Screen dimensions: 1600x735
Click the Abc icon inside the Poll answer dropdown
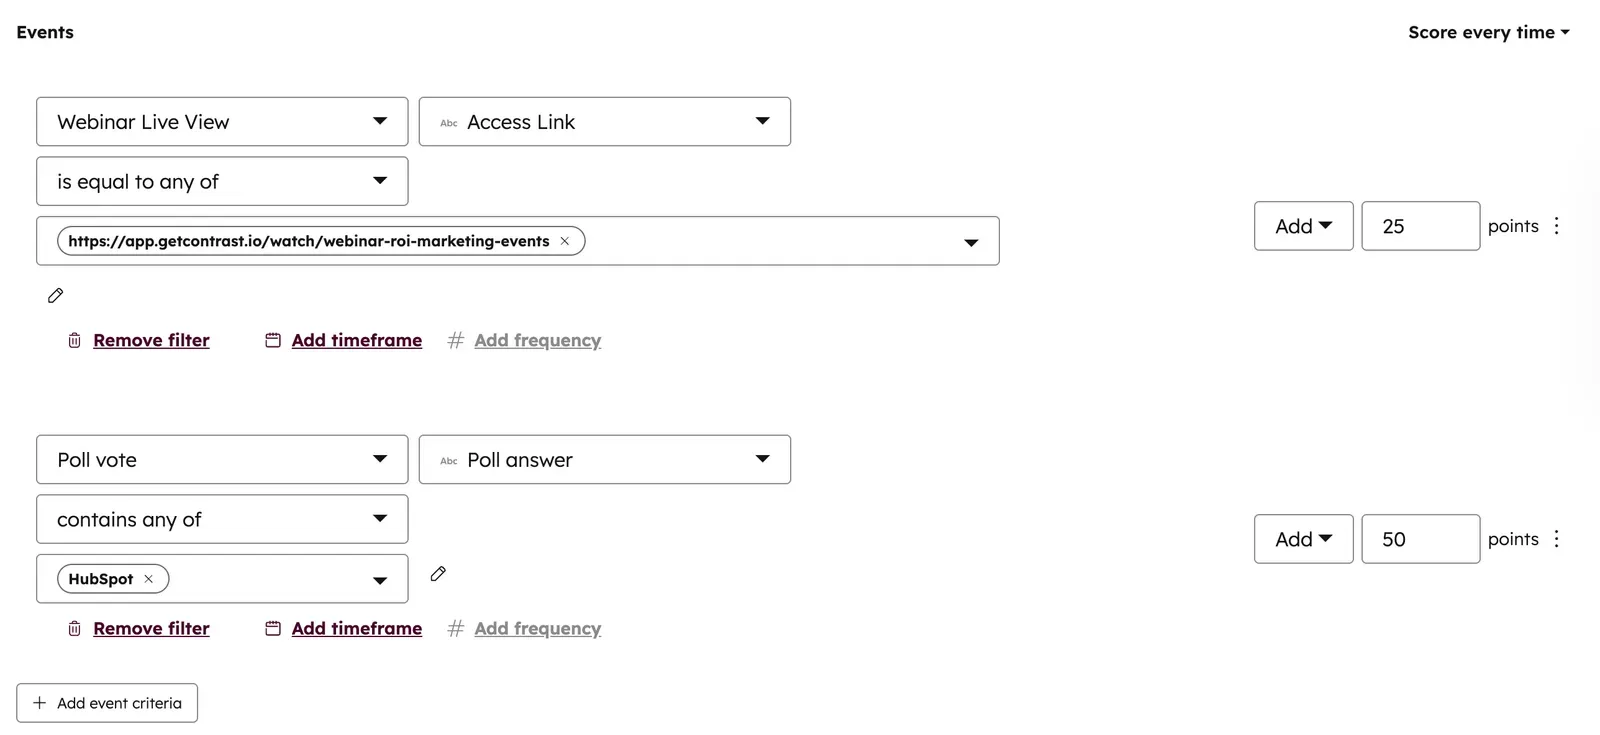tap(448, 460)
